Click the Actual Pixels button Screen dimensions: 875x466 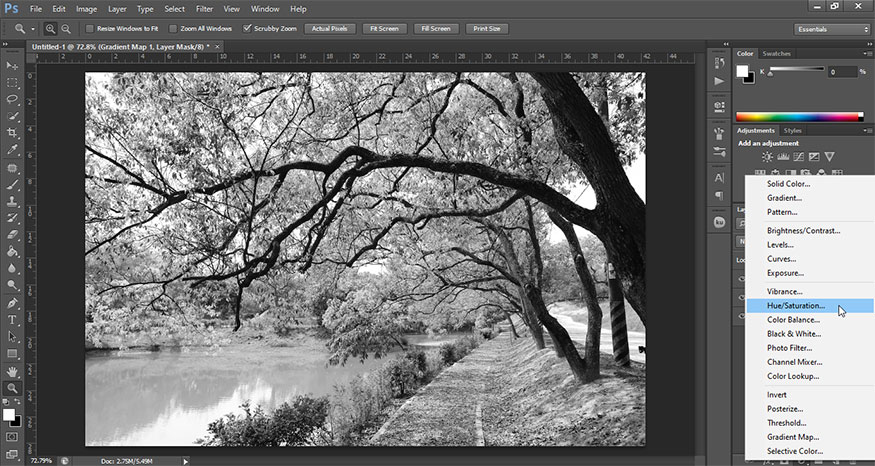coord(329,28)
